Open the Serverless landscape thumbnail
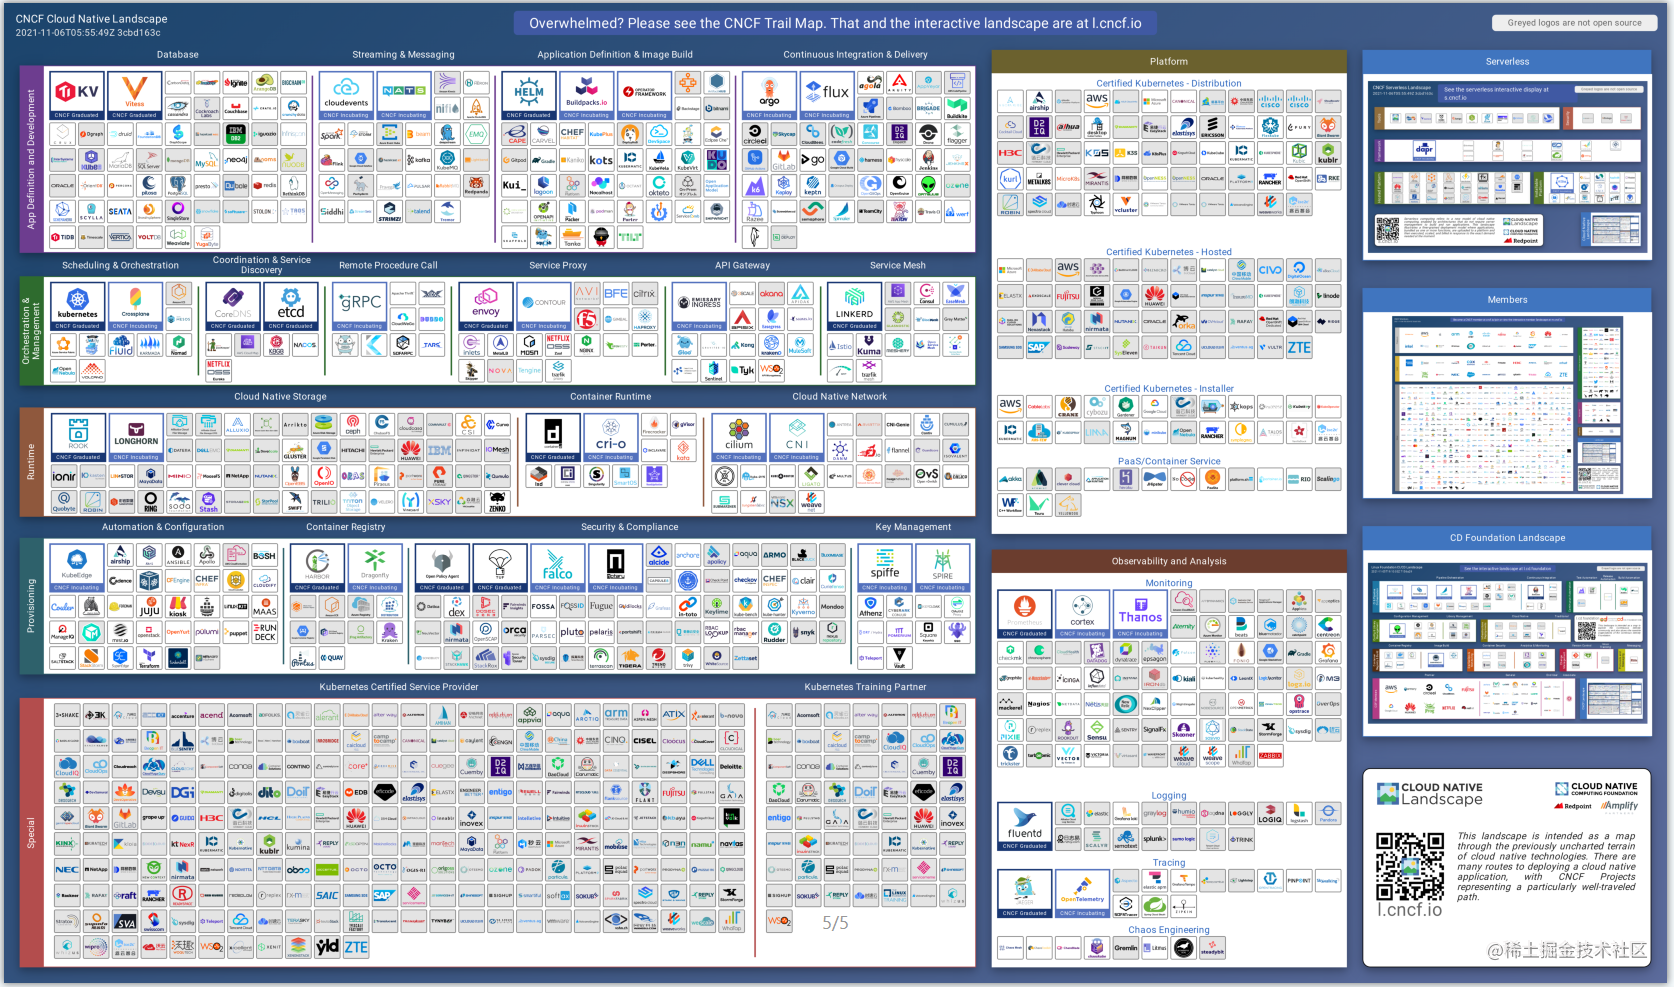1674x987 pixels. [x=1507, y=165]
